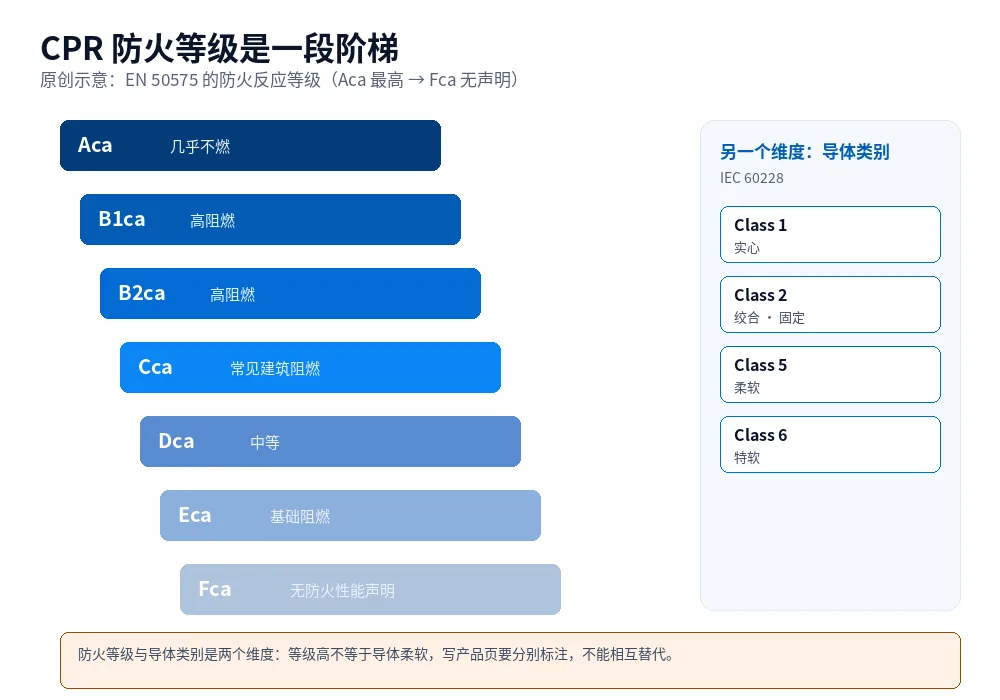Viewport: 1000px width, 700px height.
Task: Click the title CPR 防火等级是一段阶梯
Action: pyautogui.click(x=219, y=48)
